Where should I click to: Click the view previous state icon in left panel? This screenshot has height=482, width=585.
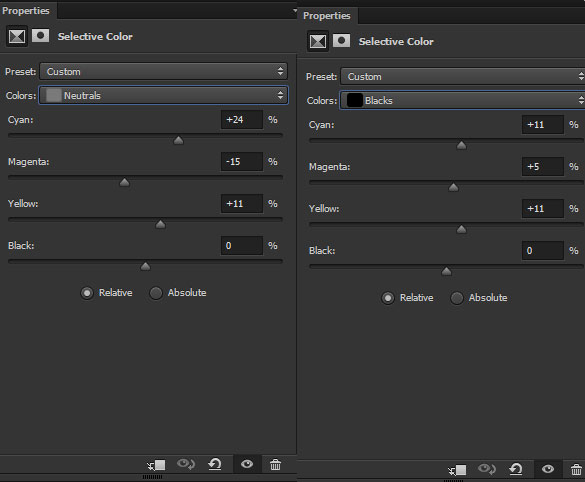tap(186, 464)
